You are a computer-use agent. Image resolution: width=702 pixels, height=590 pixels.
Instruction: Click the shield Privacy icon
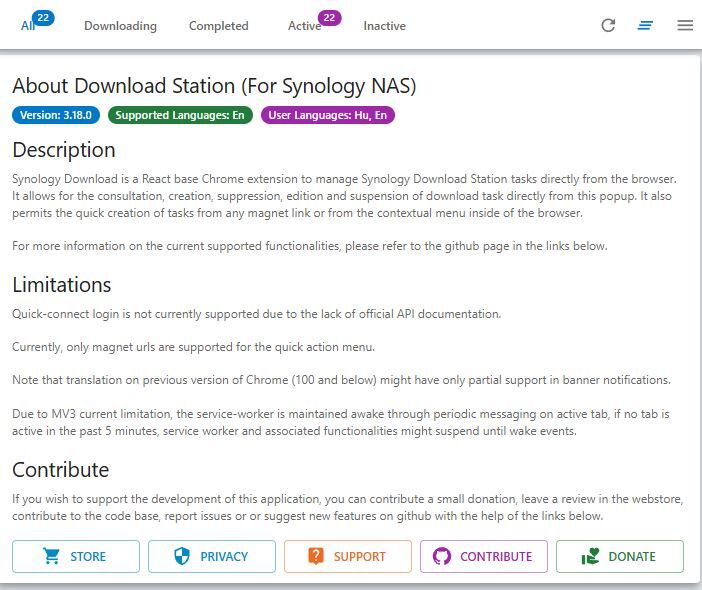182,556
